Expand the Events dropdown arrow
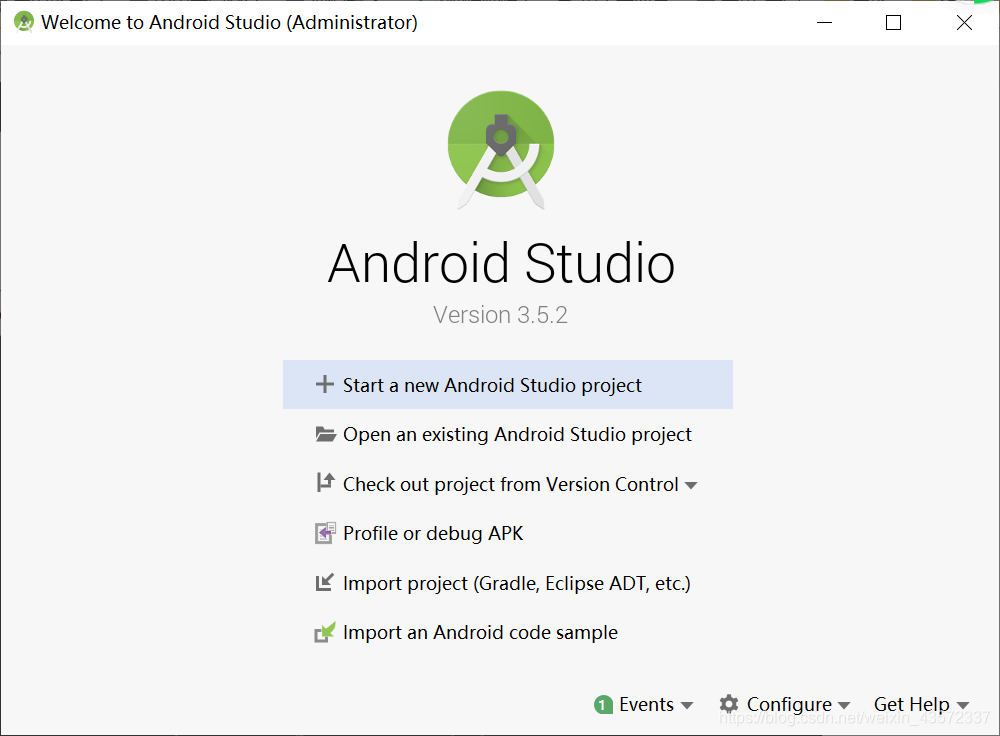Viewport: 1000px width, 736px height. click(687, 705)
